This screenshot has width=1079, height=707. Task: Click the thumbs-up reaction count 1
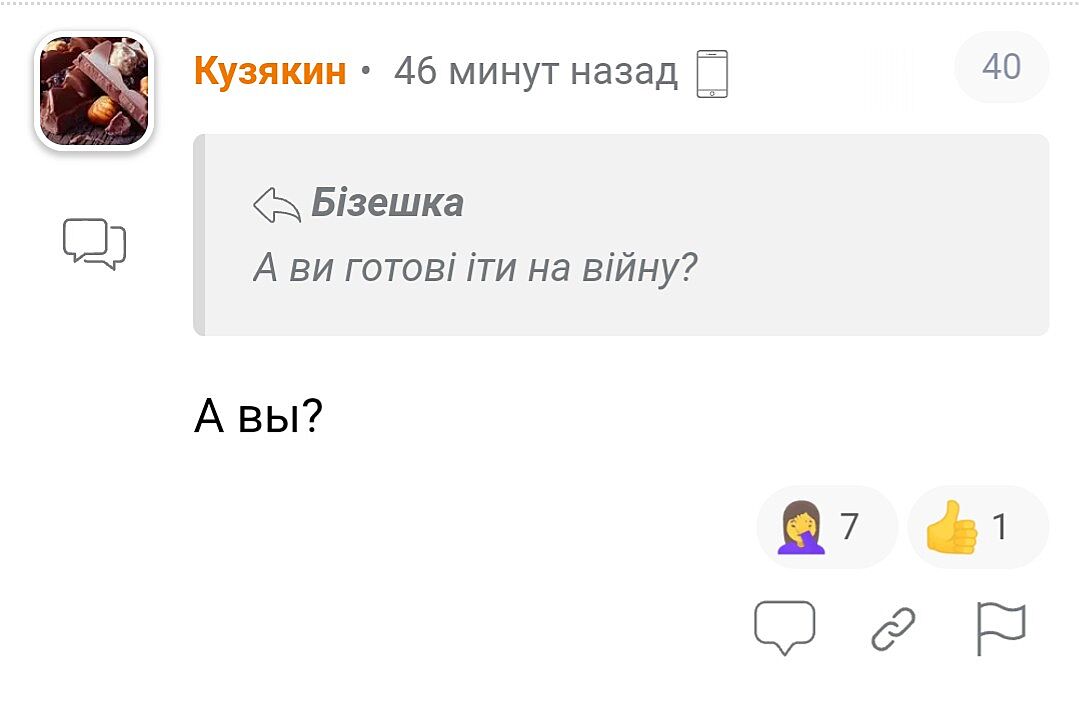click(x=999, y=526)
